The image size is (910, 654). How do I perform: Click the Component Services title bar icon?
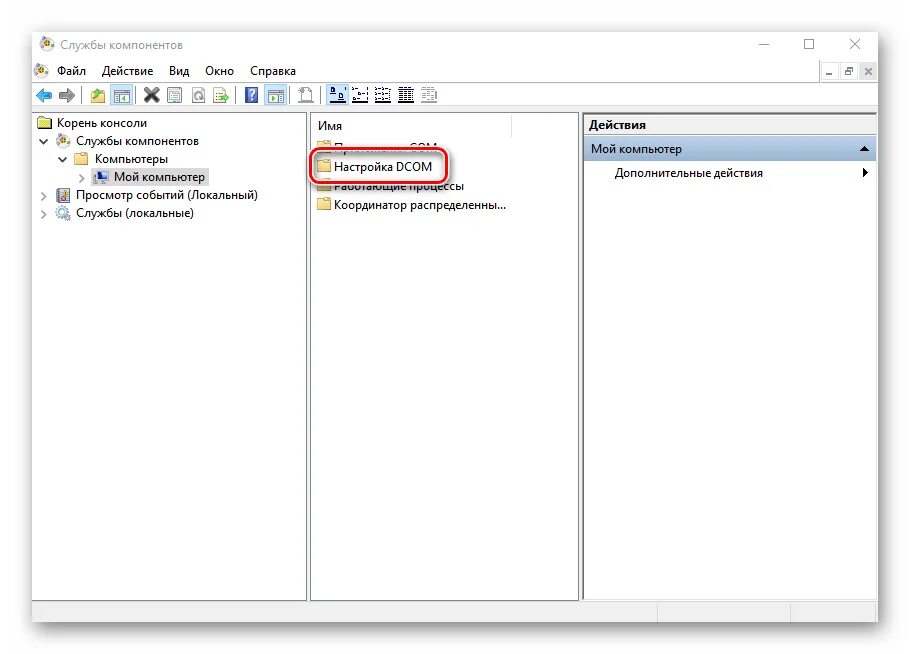pyautogui.click(x=46, y=44)
